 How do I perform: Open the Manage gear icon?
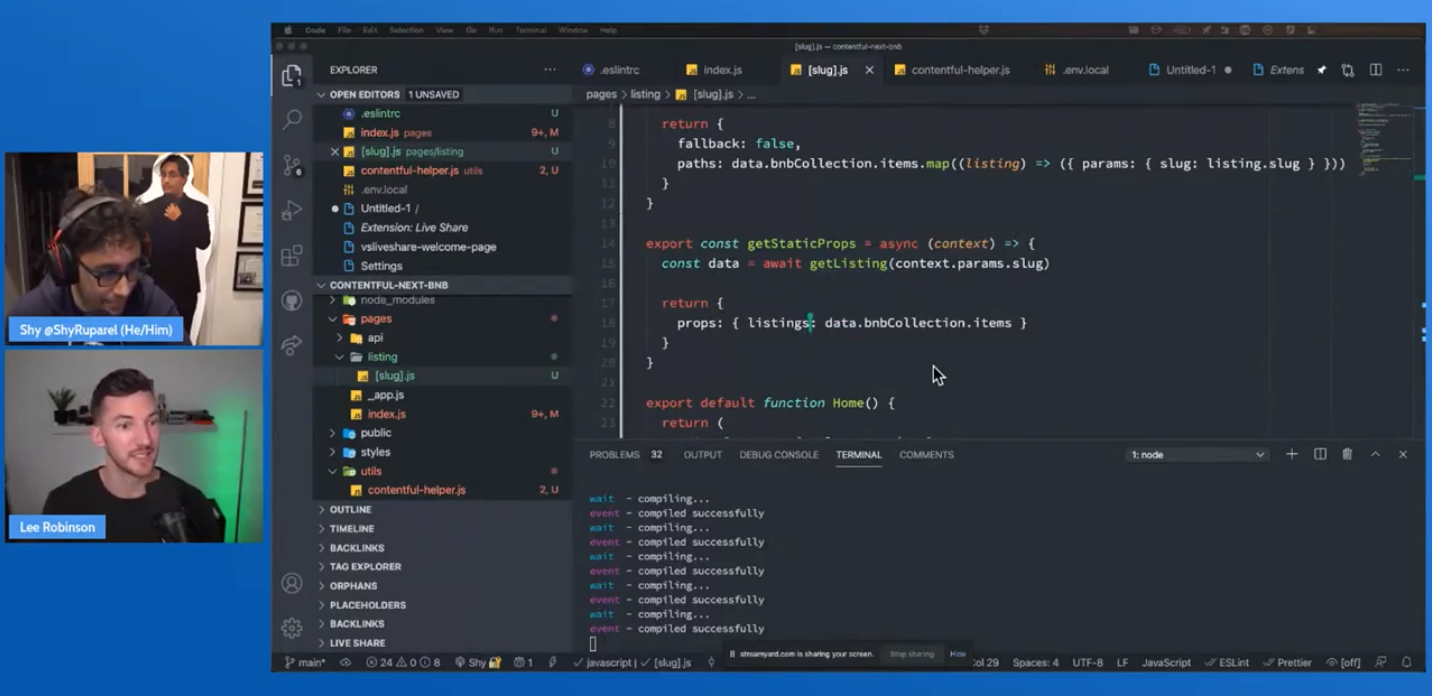point(292,628)
